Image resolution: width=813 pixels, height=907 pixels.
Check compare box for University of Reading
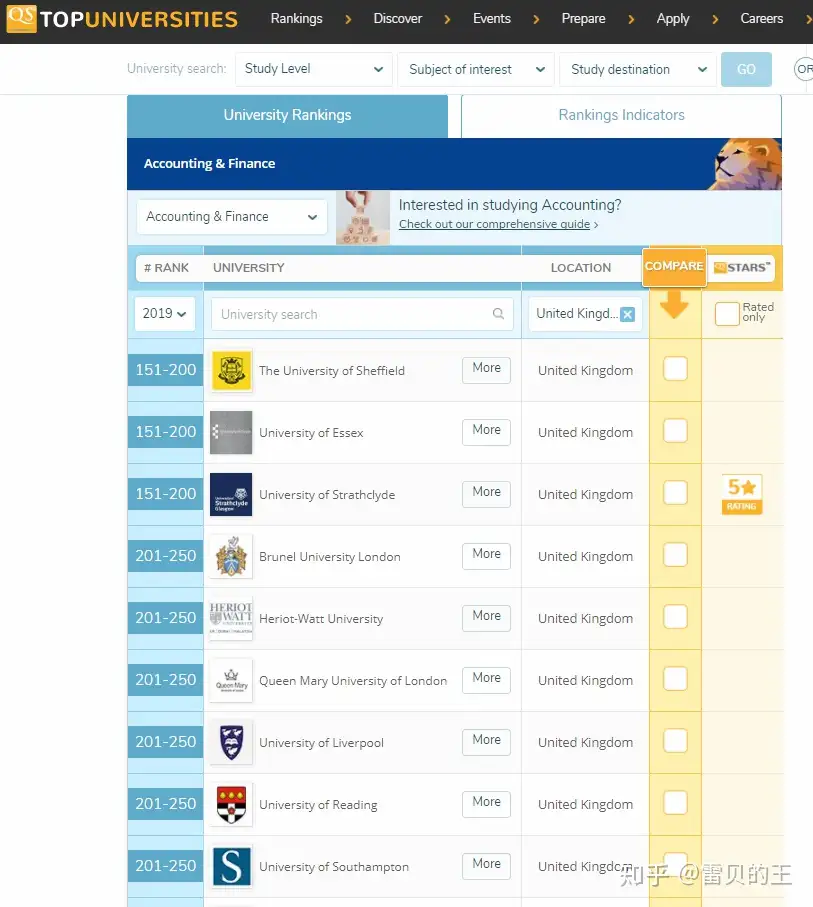coord(675,802)
